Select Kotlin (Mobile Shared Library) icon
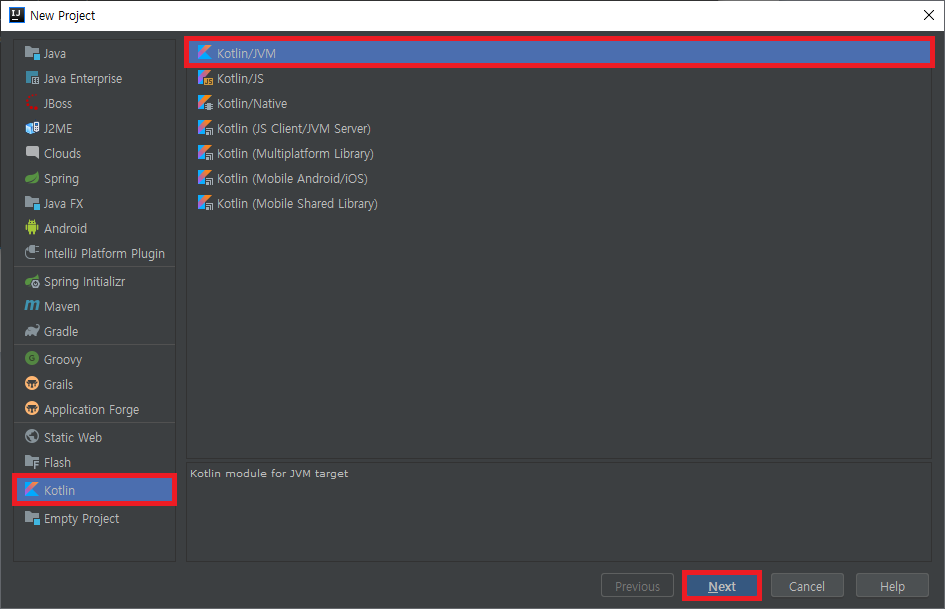945x609 pixels. [206, 203]
